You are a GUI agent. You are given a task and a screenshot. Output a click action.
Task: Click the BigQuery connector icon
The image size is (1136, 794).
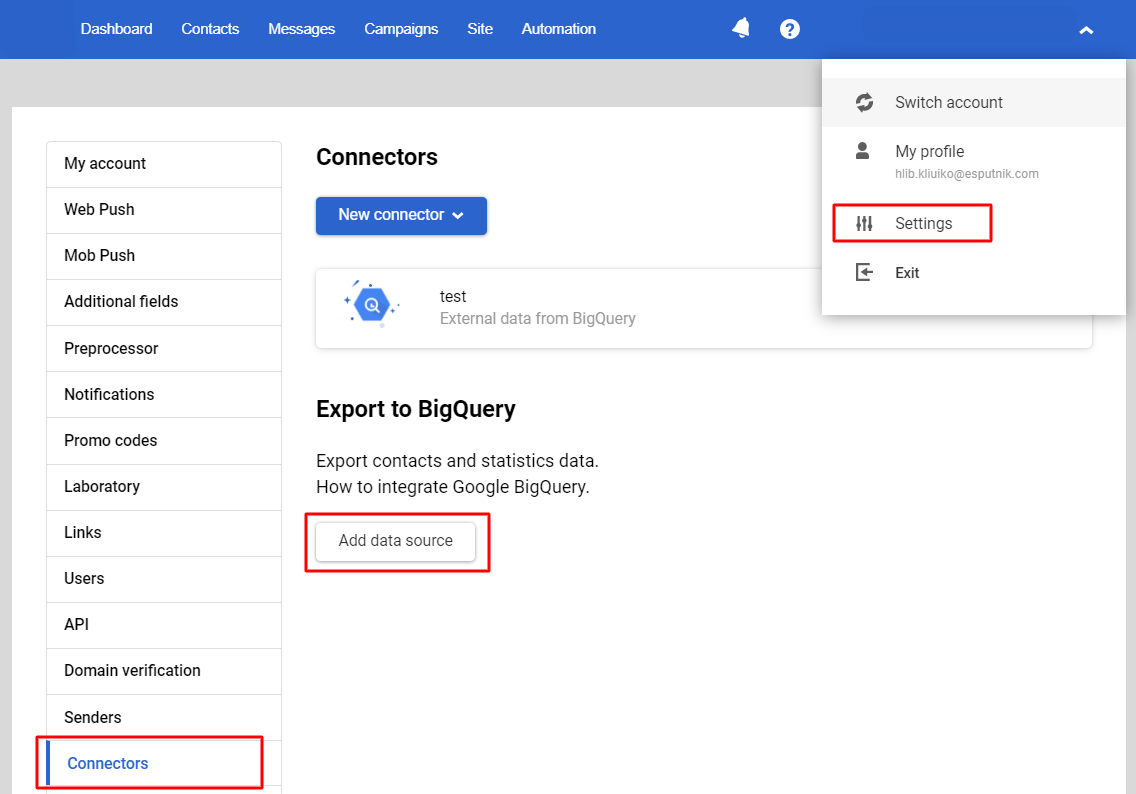click(371, 307)
